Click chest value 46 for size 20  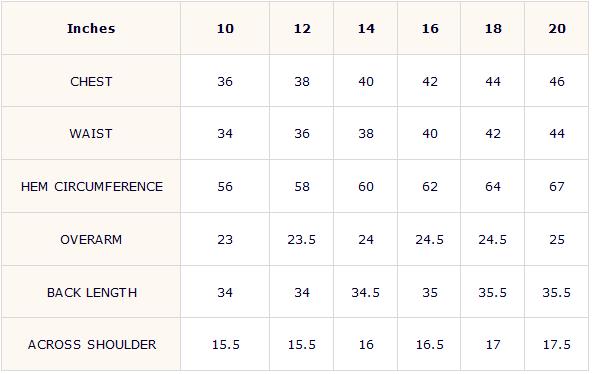(x=557, y=82)
